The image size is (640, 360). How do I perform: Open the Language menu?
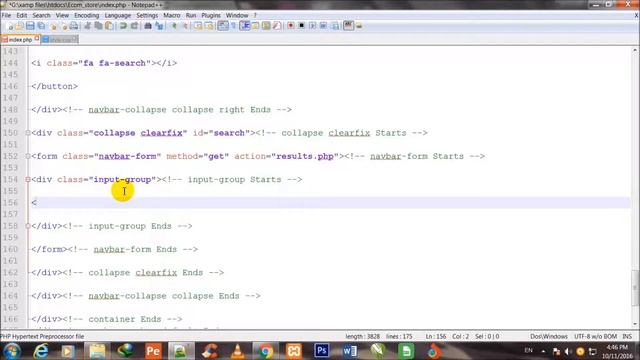pyautogui.click(x=118, y=15)
